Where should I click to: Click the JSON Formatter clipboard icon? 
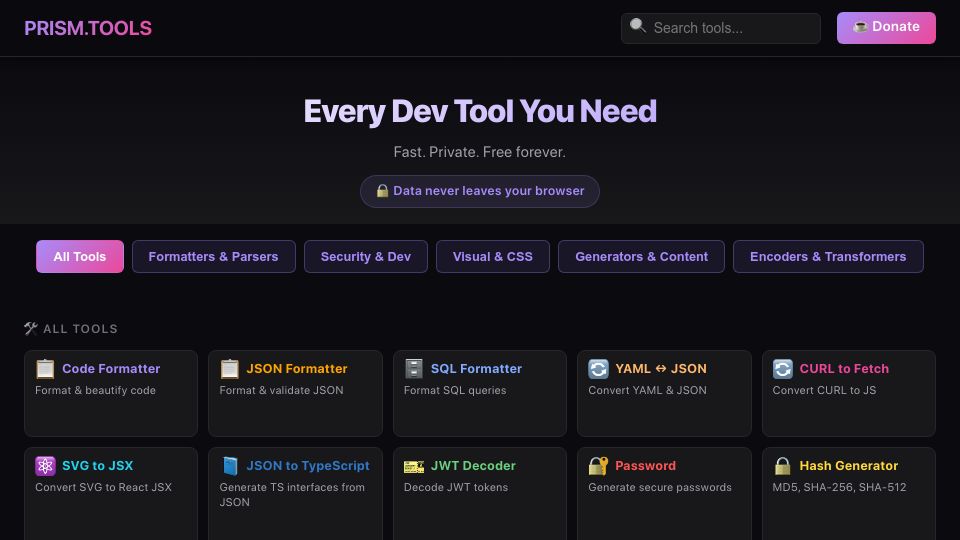point(230,369)
